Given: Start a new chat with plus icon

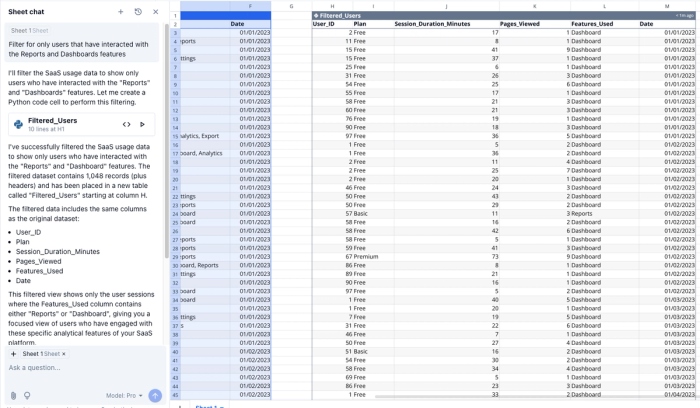Looking at the screenshot, I should click(121, 12).
